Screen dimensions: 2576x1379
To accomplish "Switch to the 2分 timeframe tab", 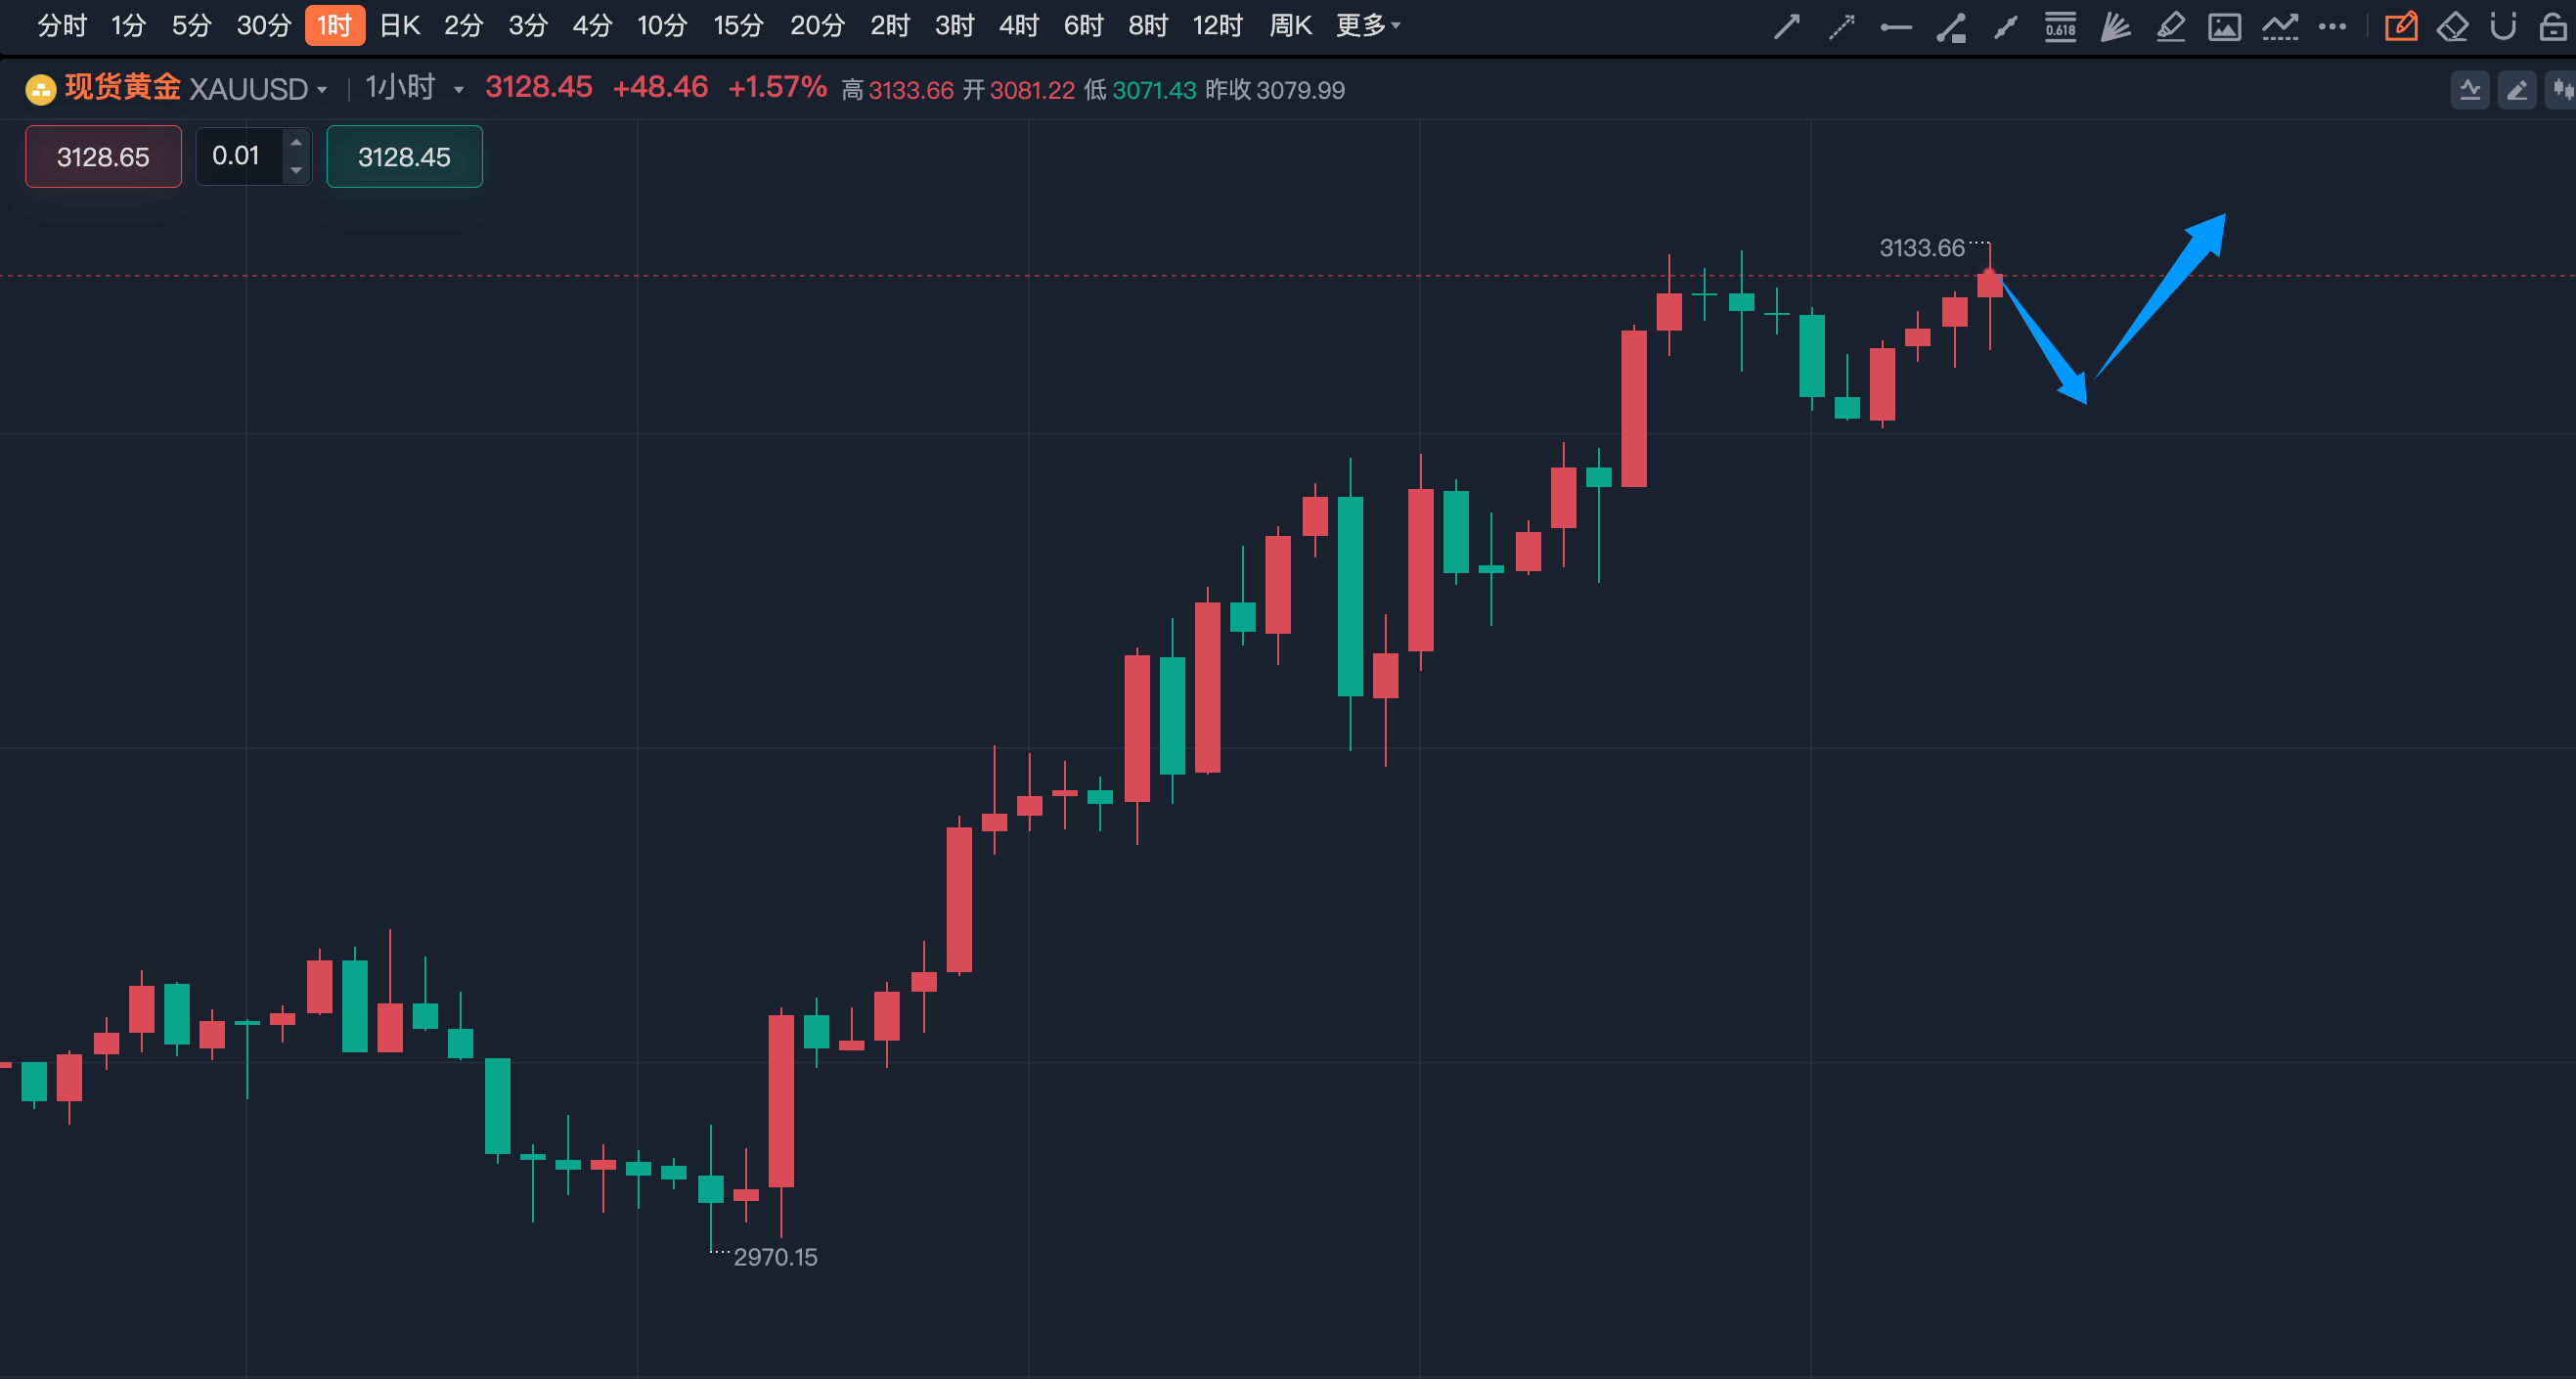I will tap(463, 25).
